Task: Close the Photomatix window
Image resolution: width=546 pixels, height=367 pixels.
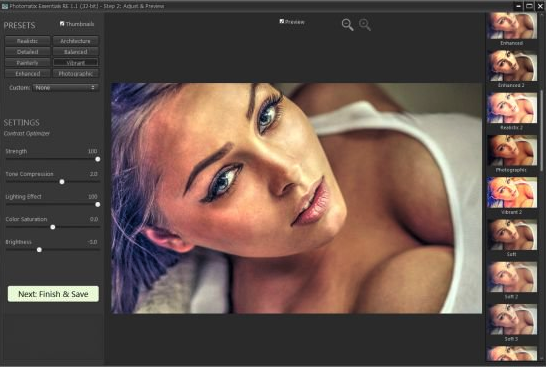Action: 540,6
